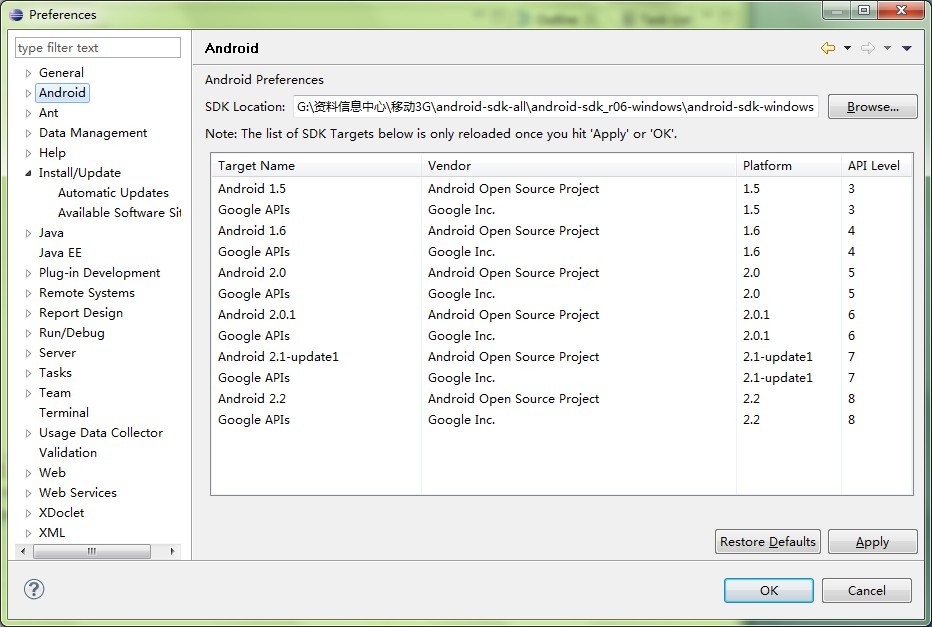The image size is (932, 627).
Task: Select the Android 2.1-update1 target row
Action: (562, 357)
